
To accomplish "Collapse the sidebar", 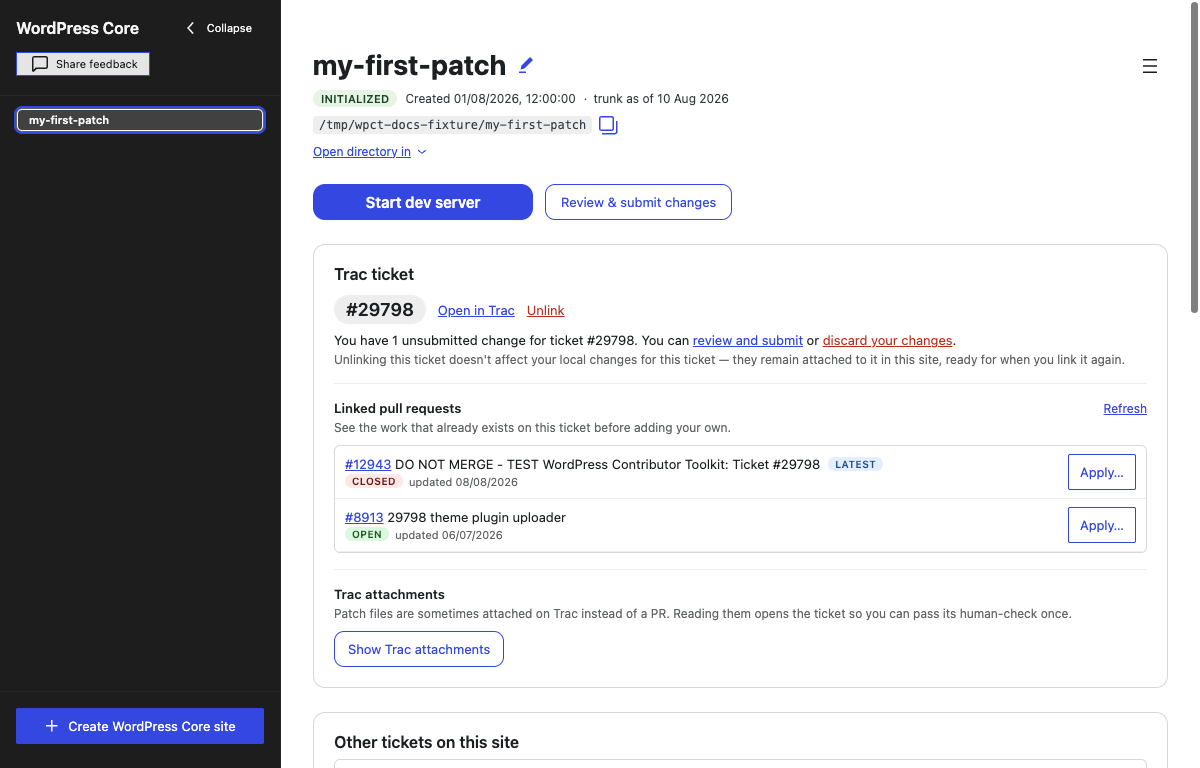I will [x=219, y=28].
